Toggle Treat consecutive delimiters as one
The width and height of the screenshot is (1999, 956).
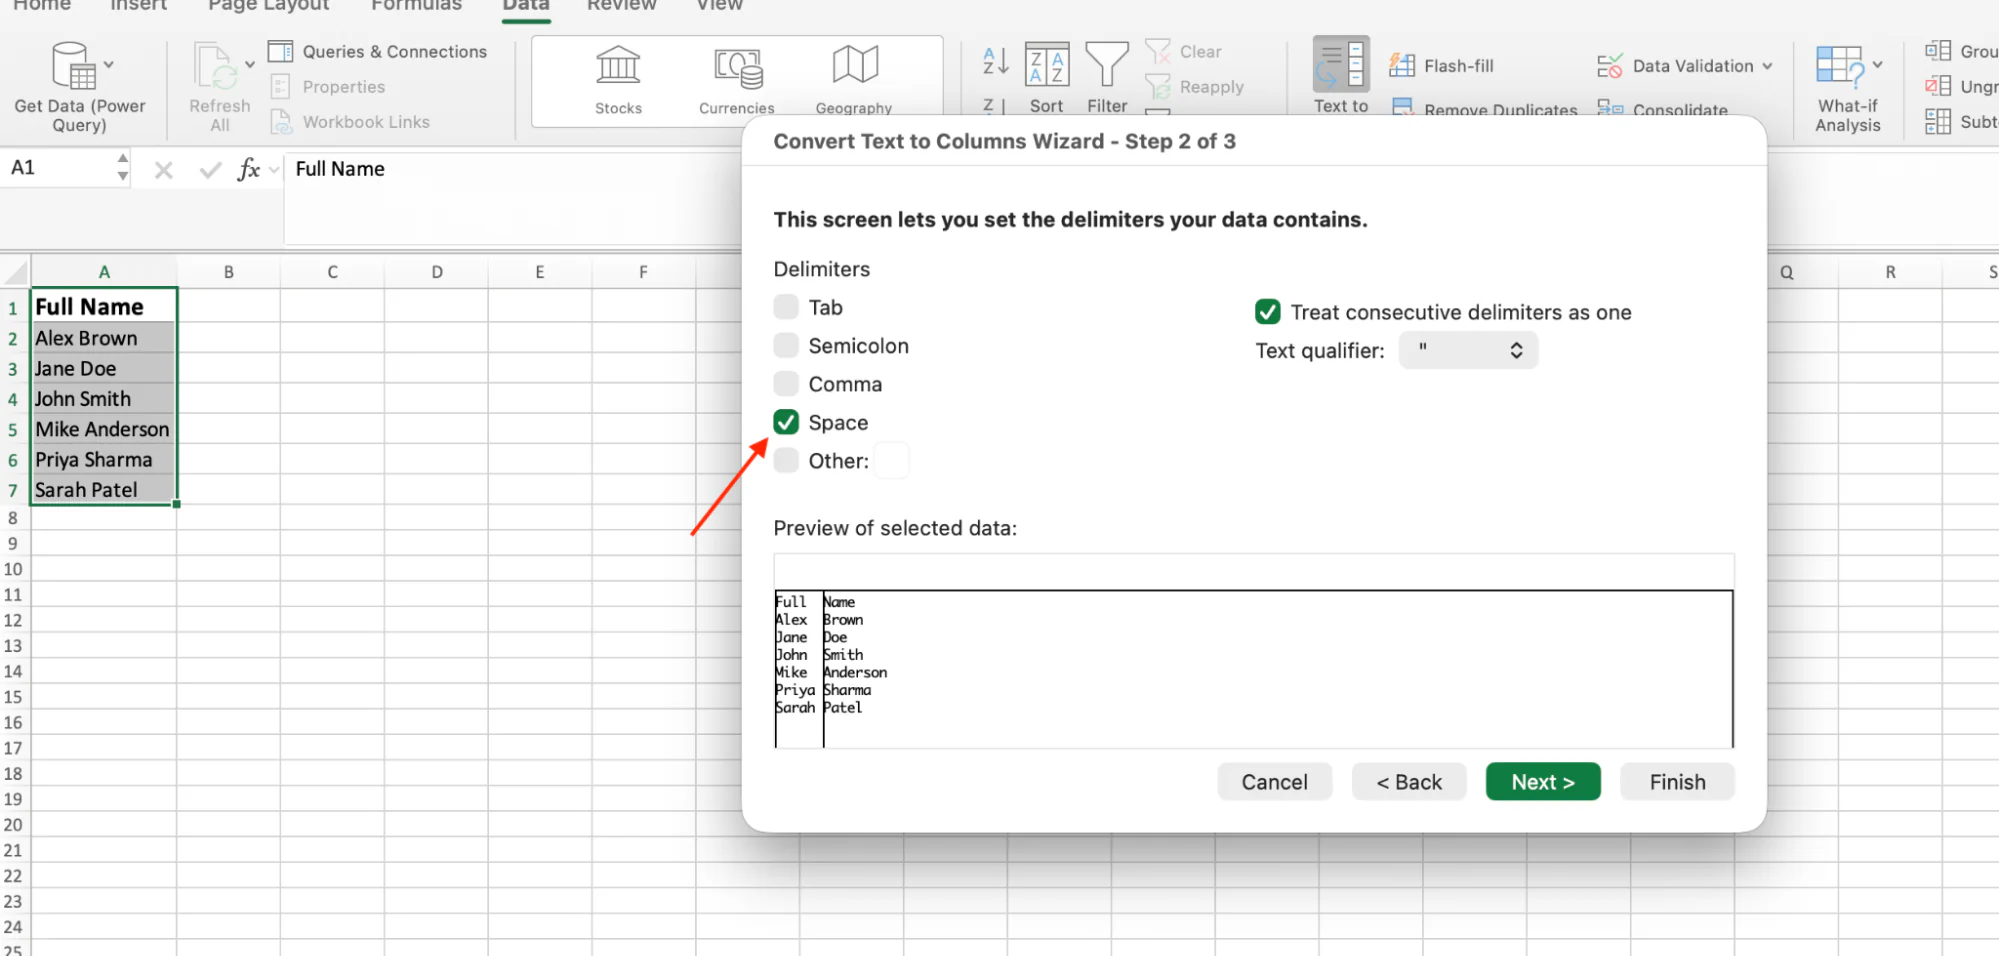click(x=1267, y=312)
